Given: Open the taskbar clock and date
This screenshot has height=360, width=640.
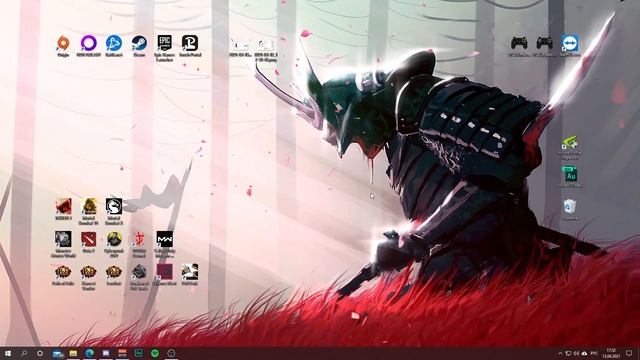Looking at the screenshot, I should tap(611, 353).
